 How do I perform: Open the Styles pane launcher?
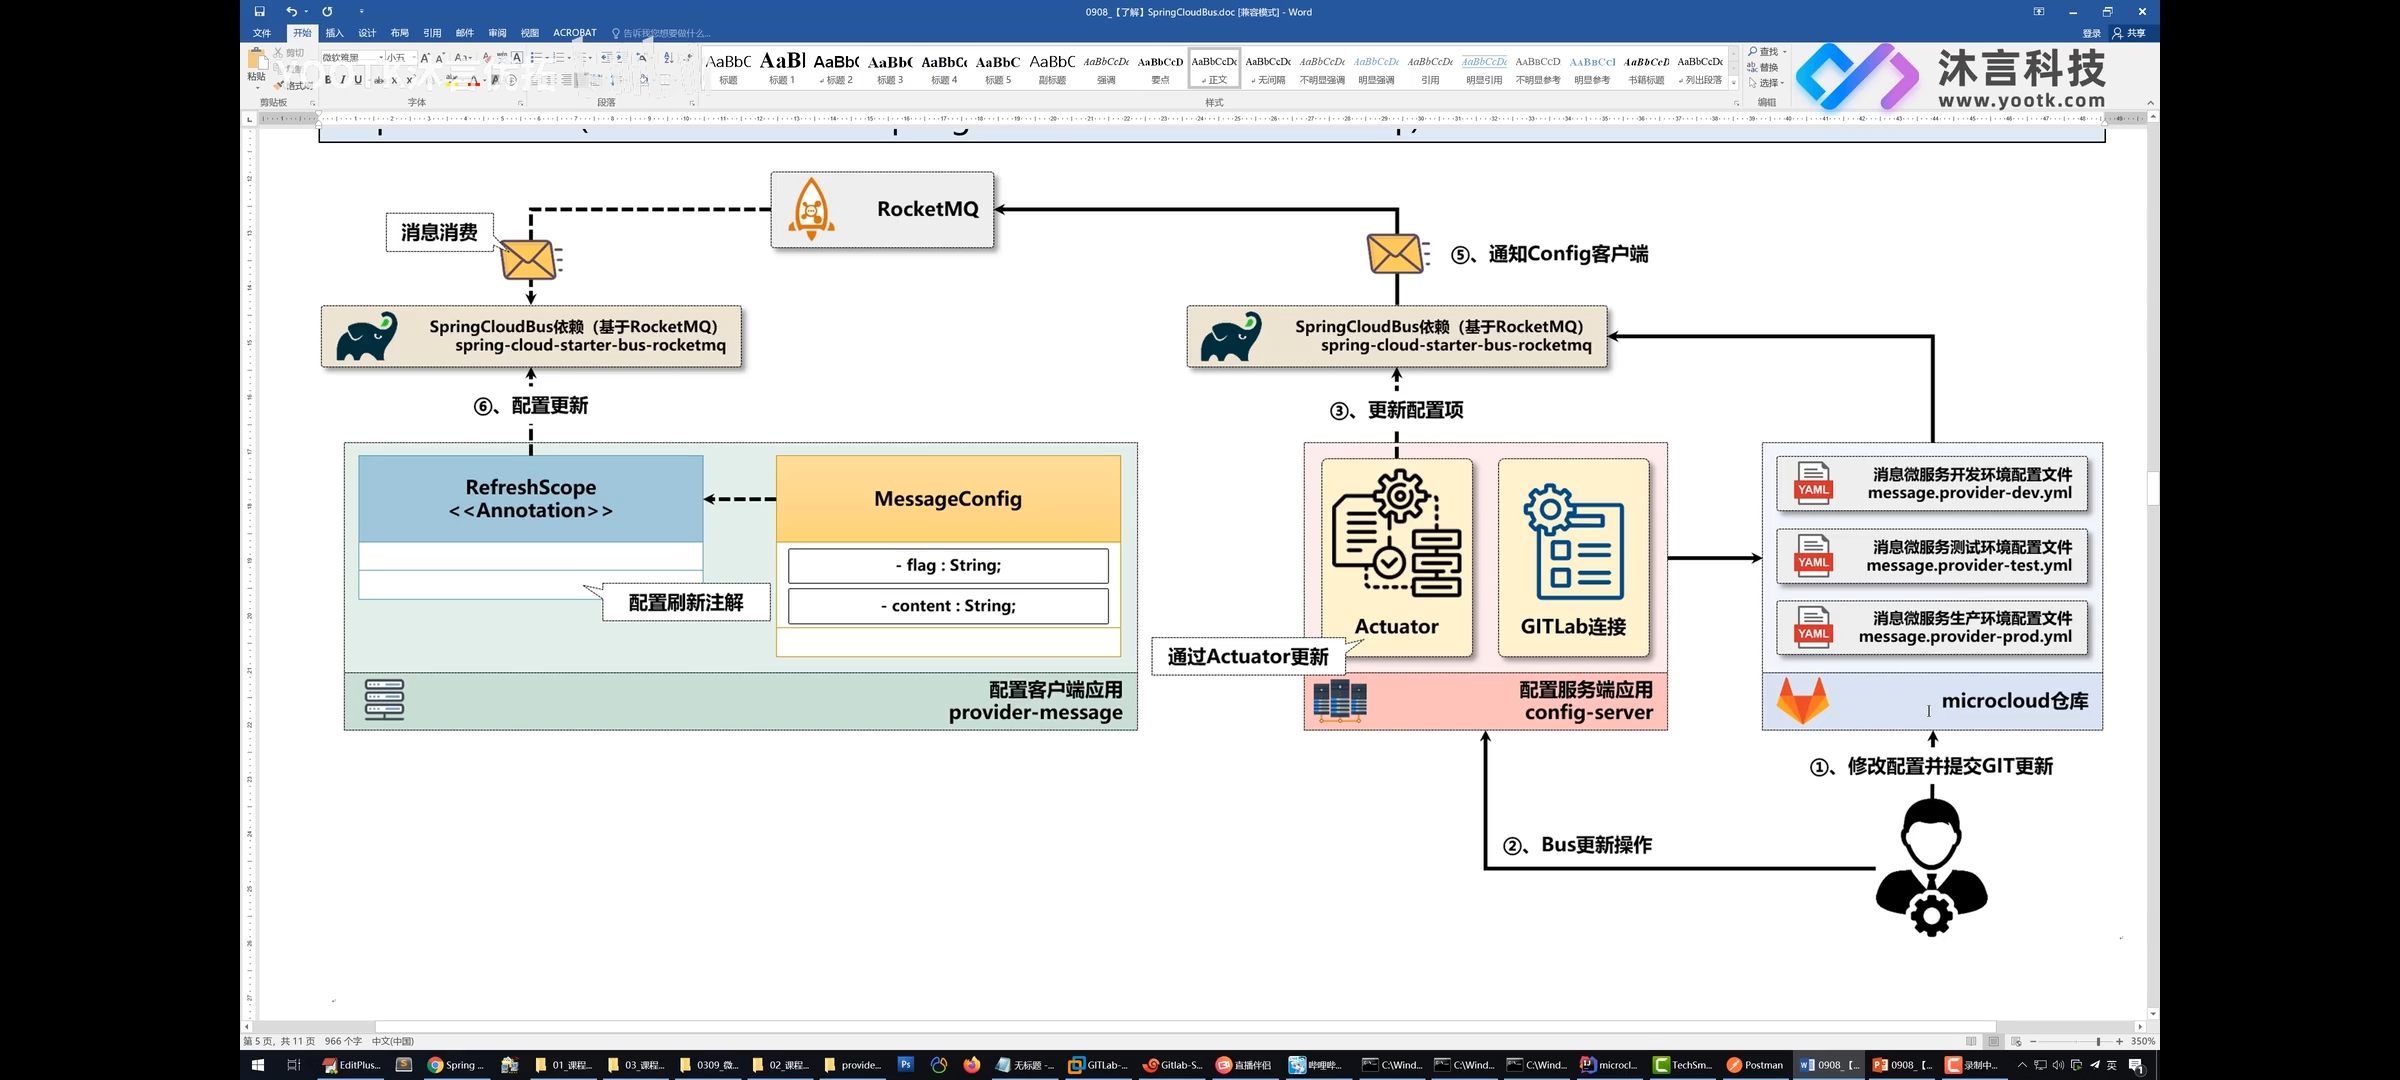1736,103
